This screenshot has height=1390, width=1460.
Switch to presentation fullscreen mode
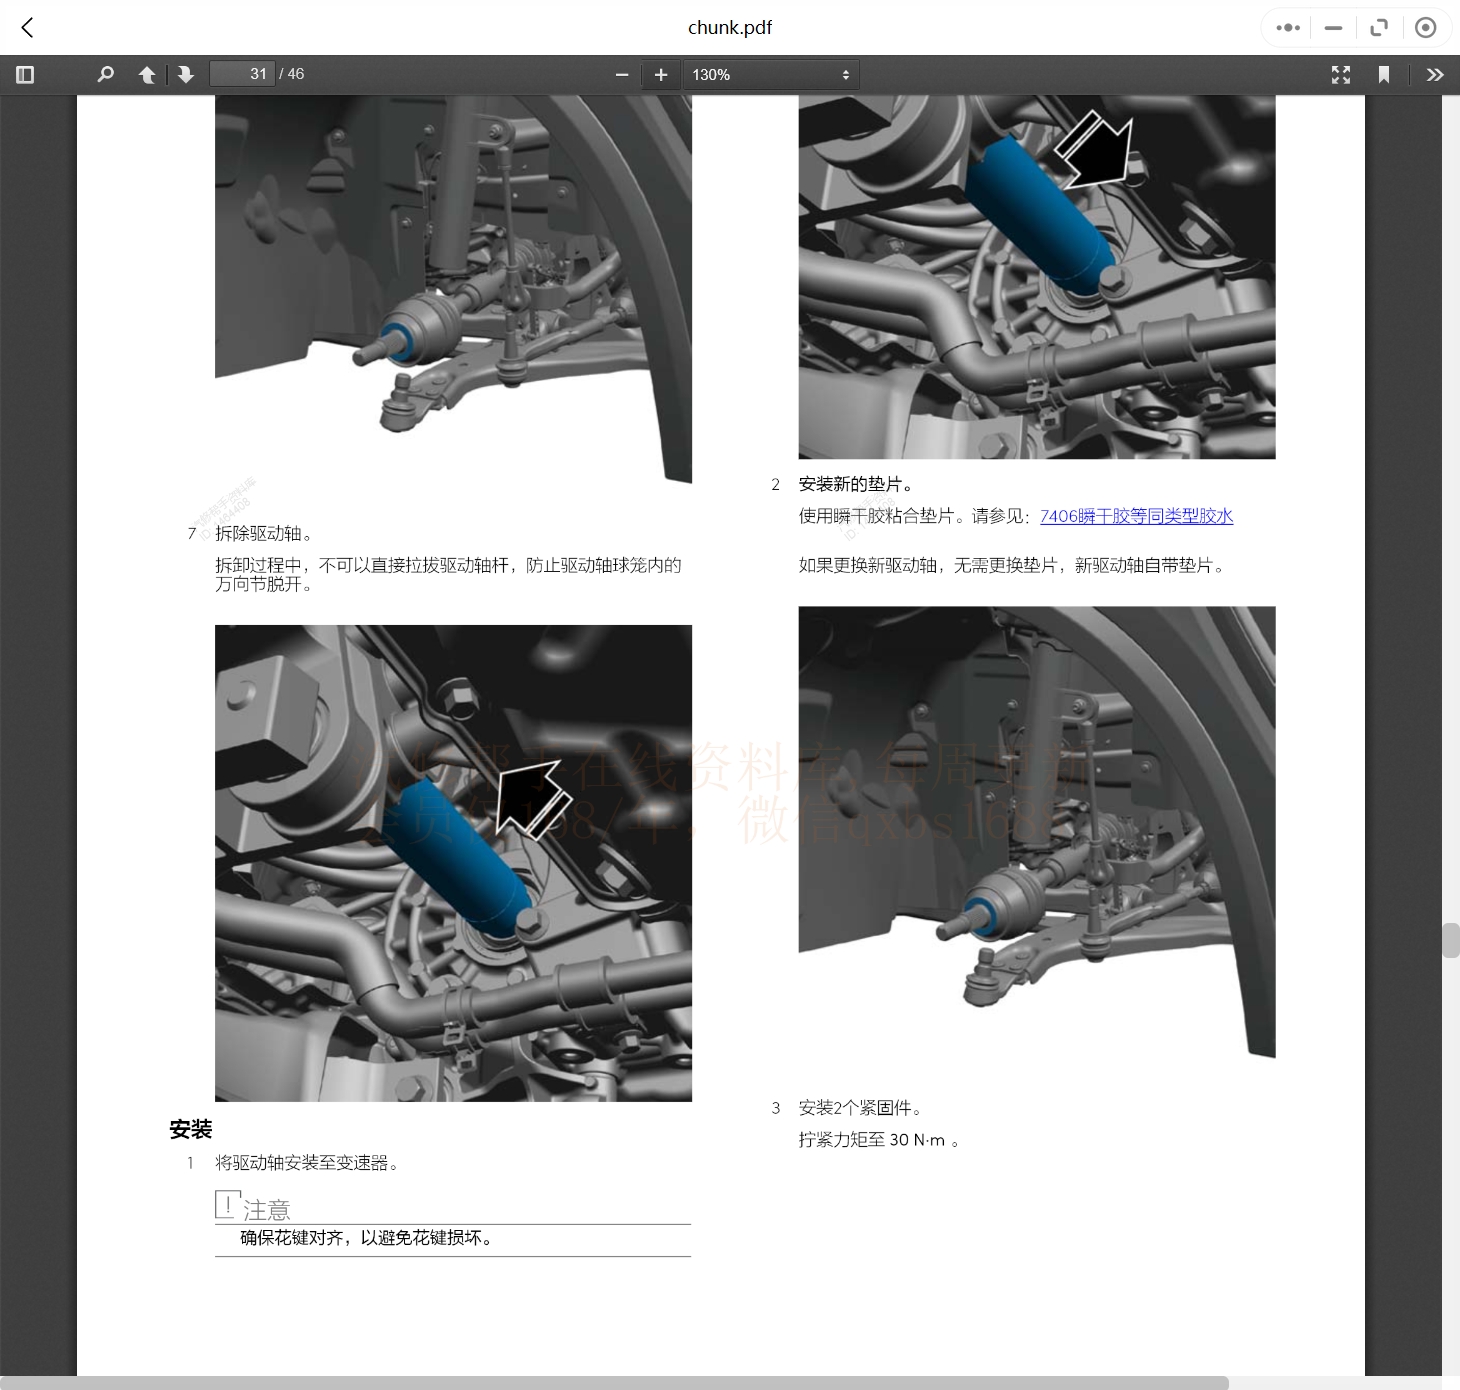(1341, 75)
